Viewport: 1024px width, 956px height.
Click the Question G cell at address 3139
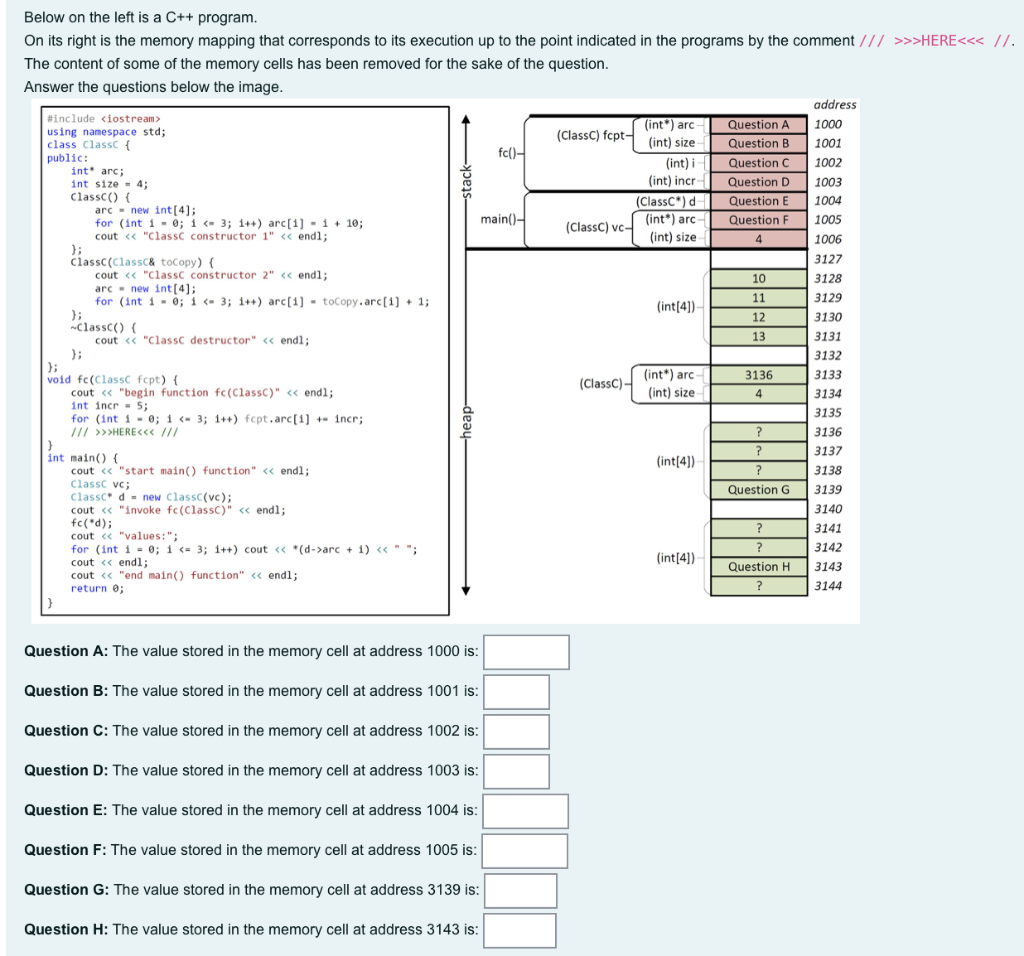coord(758,489)
